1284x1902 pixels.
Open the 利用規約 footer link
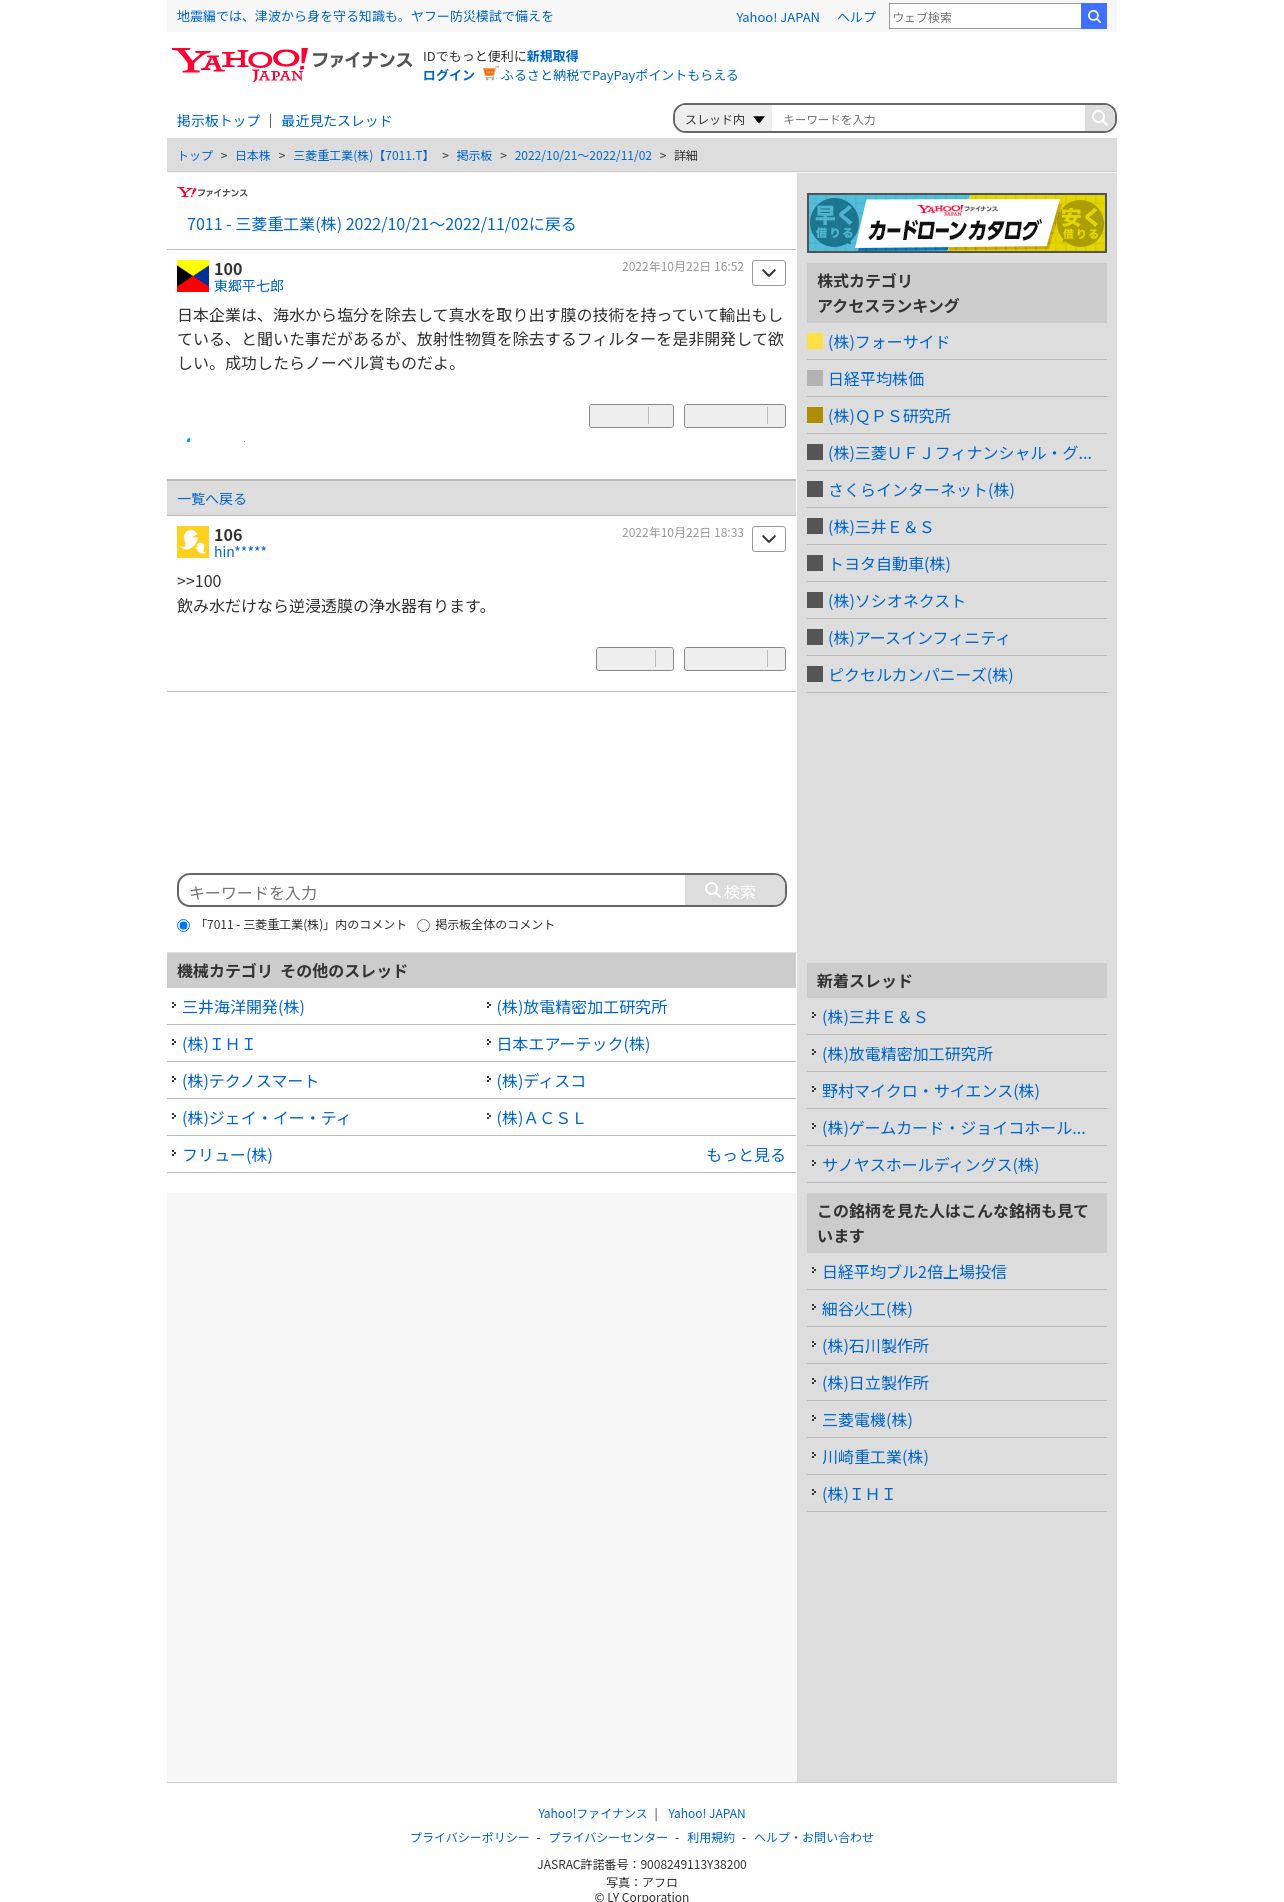tap(711, 1837)
